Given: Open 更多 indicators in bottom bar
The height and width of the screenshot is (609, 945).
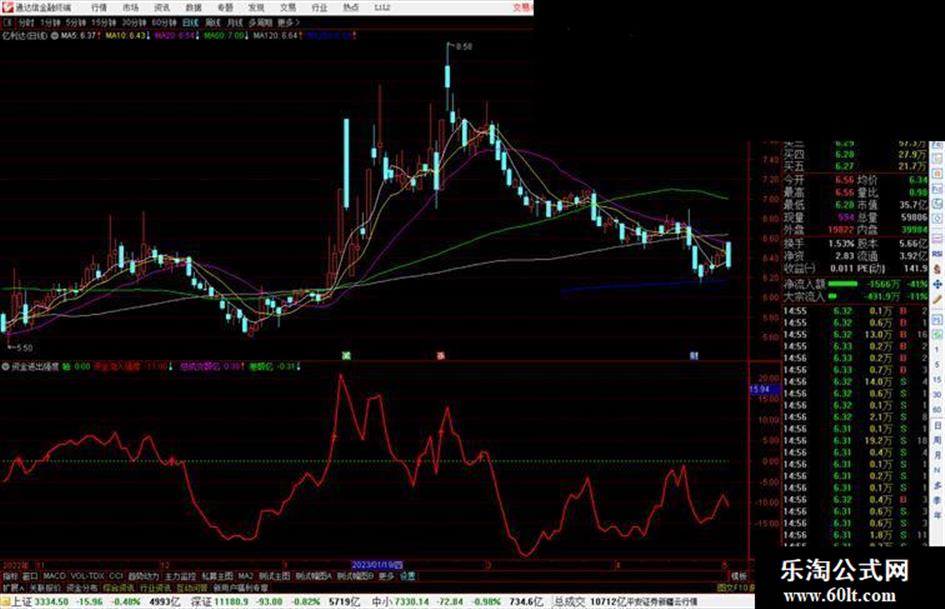Looking at the screenshot, I should 386,576.
